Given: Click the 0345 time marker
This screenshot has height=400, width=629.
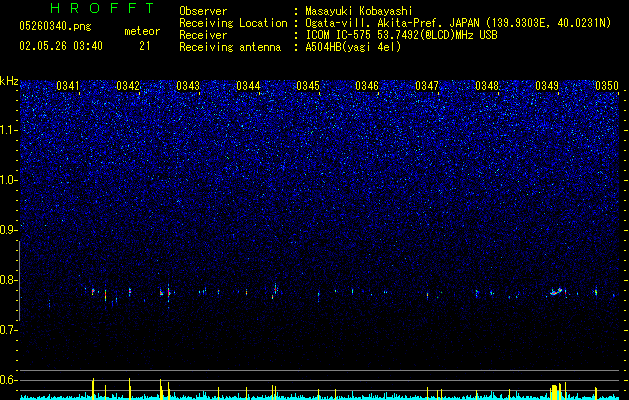Looking at the screenshot, I should (x=308, y=86).
